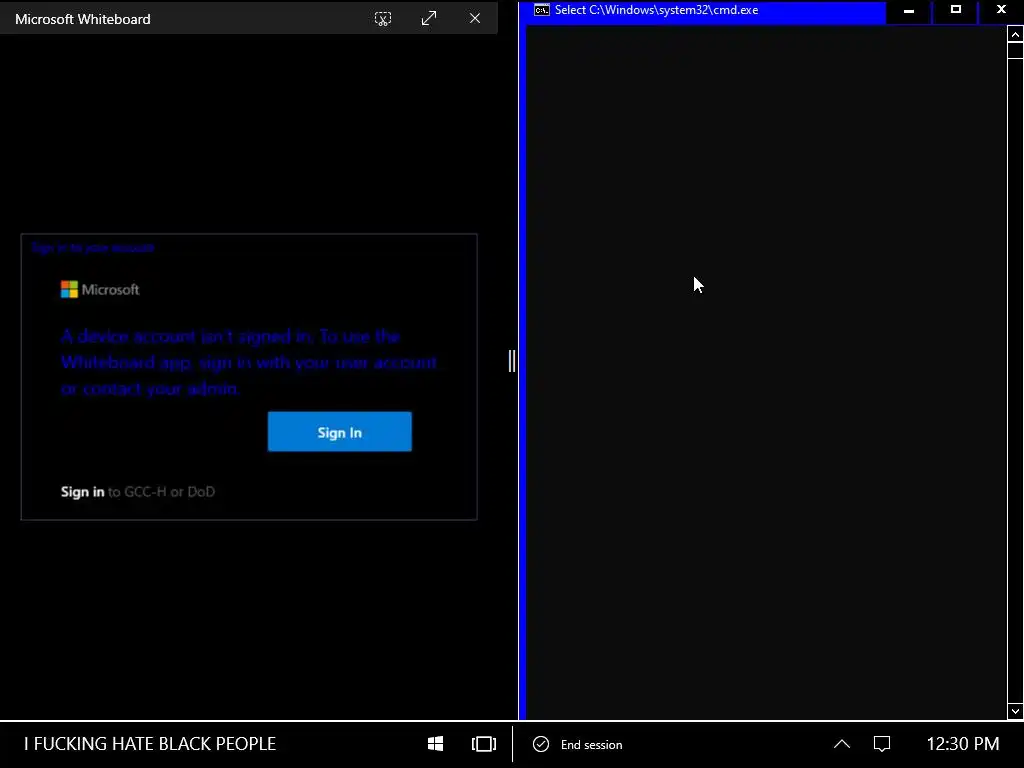Open the Sign in to GCC-H or DoD link
1024x768 pixels.
138,492
